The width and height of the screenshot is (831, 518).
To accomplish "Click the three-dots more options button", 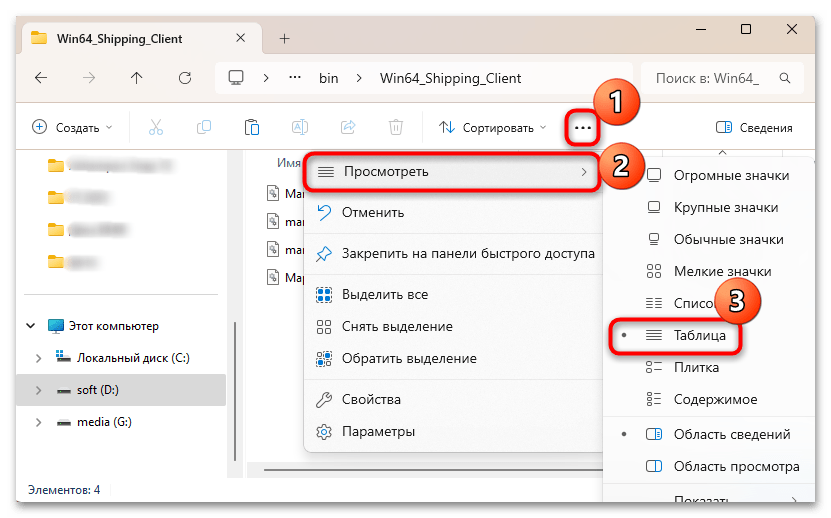I will 582,127.
